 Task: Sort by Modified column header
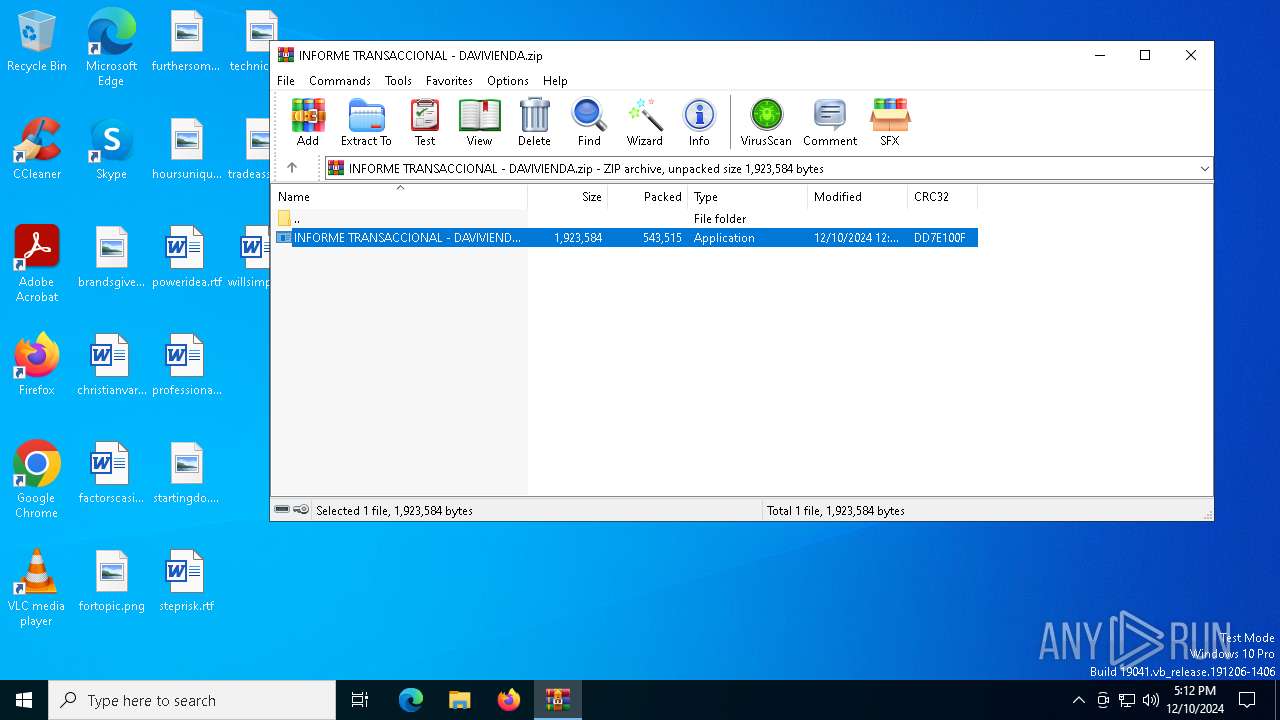tap(858, 197)
